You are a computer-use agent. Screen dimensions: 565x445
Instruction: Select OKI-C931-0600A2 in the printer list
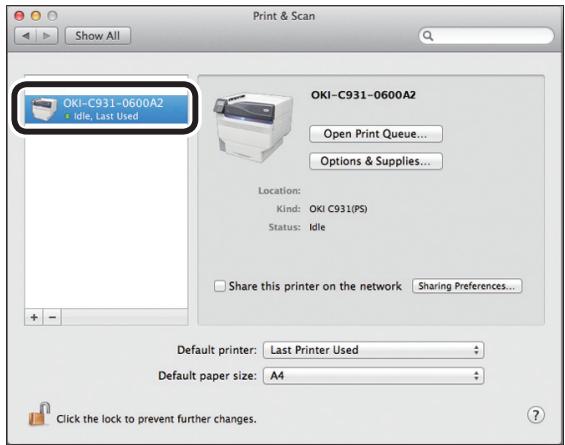click(x=106, y=109)
